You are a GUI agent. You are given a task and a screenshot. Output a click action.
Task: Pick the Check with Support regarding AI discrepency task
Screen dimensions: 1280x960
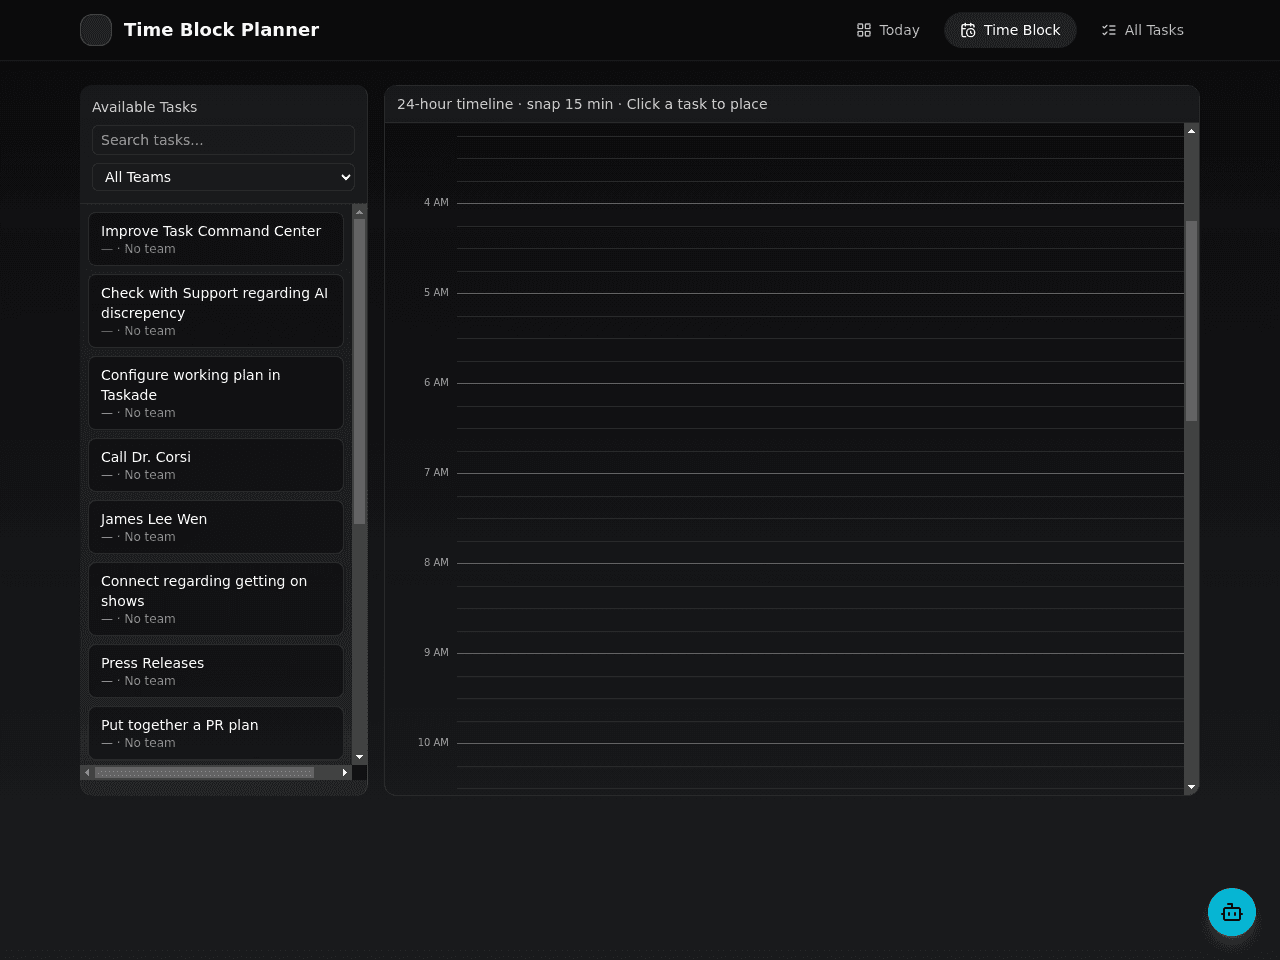tap(216, 311)
